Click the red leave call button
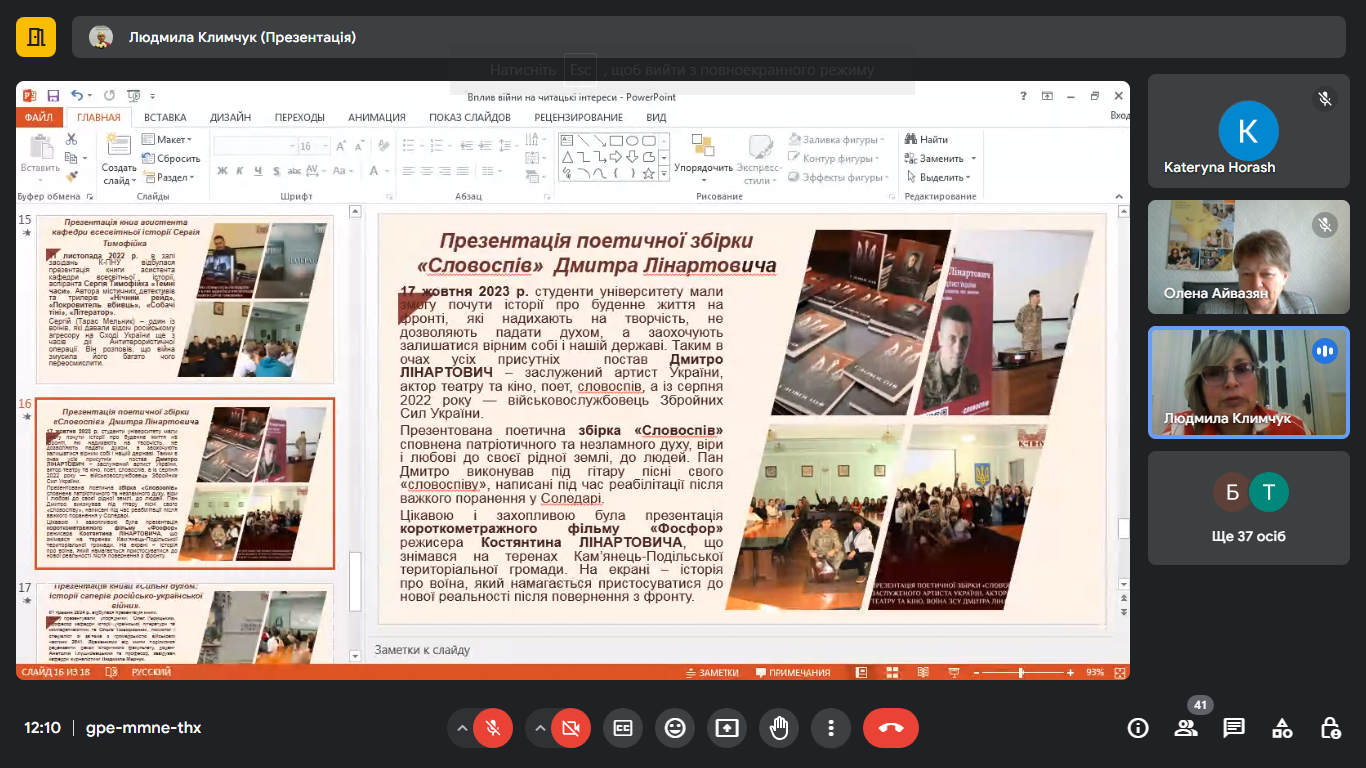Screen dimensions: 1366x768 890,728
